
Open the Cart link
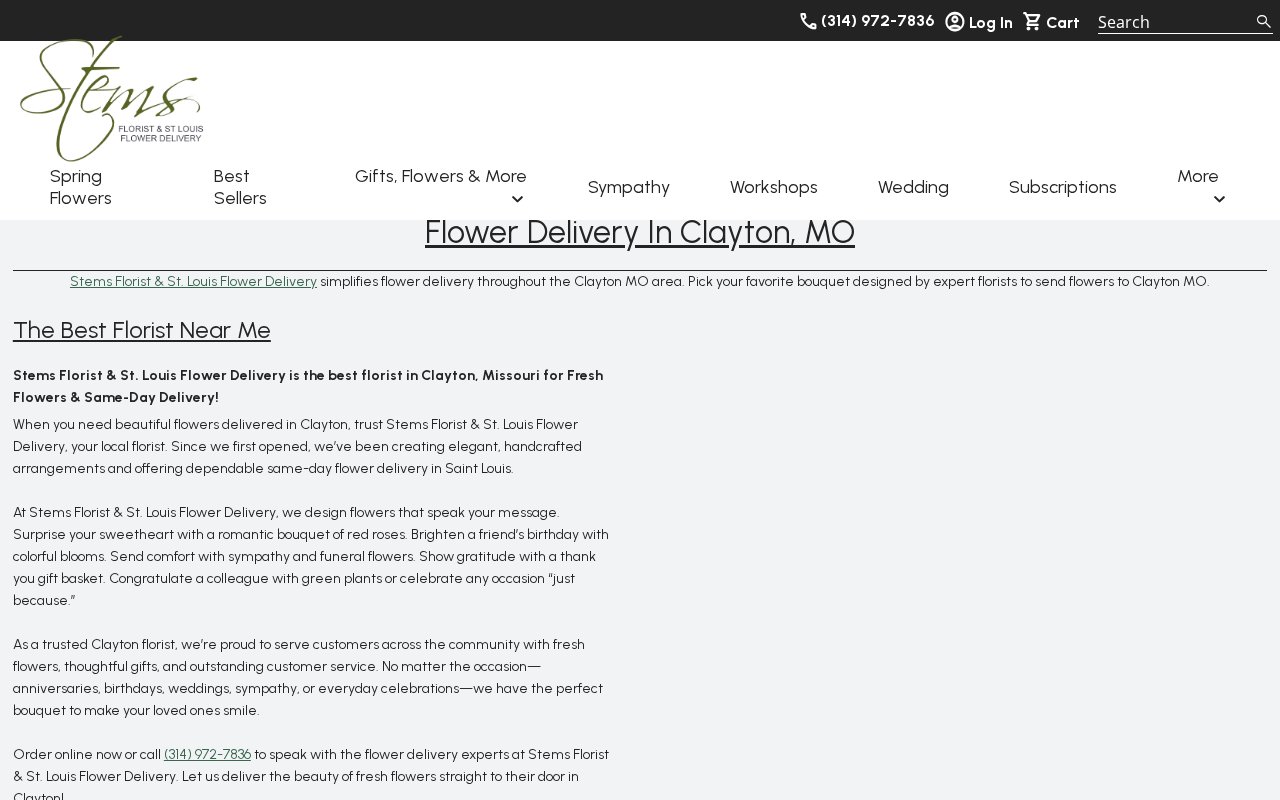click(x=1062, y=22)
